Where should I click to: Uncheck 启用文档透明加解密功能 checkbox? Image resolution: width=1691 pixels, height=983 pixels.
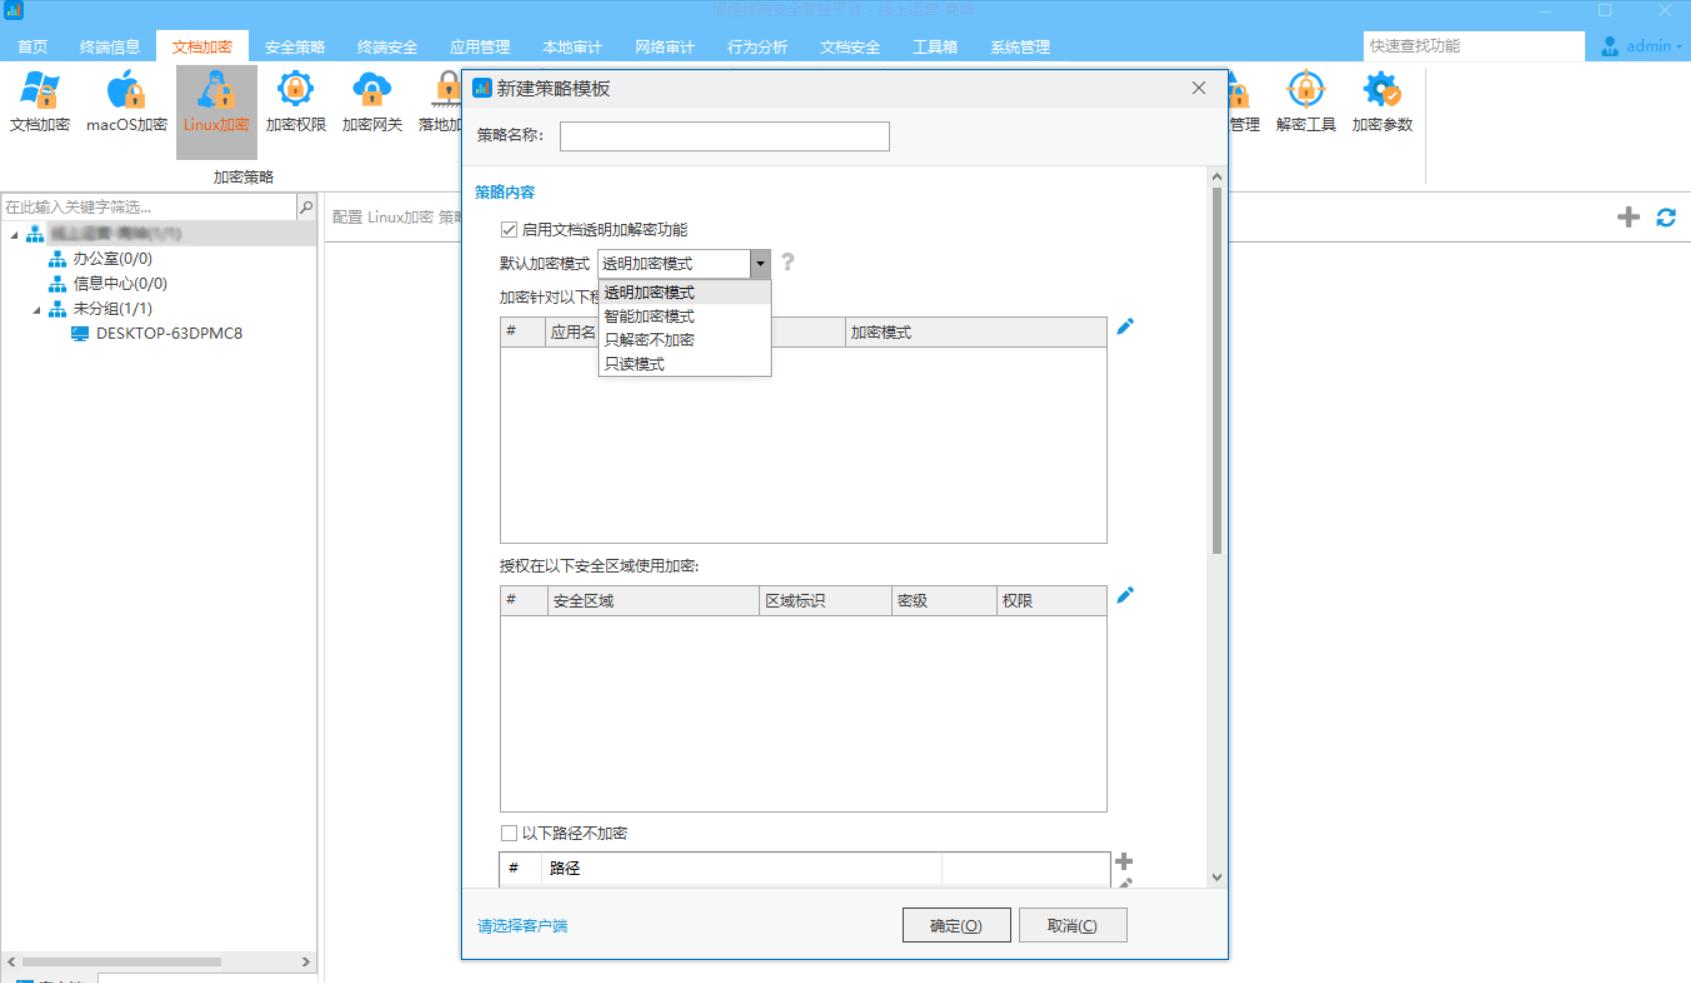click(x=509, y=230)
